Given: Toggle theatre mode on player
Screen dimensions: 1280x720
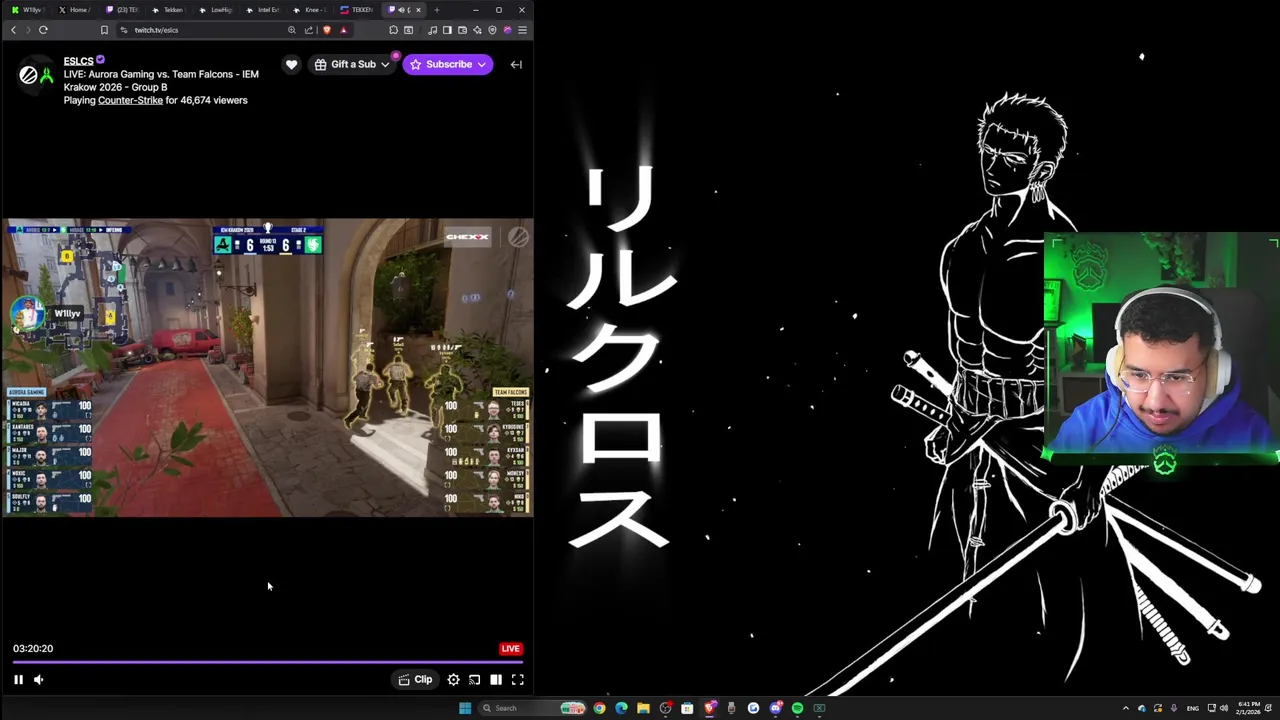Looking at the screenshot, I should coord(496,679).
